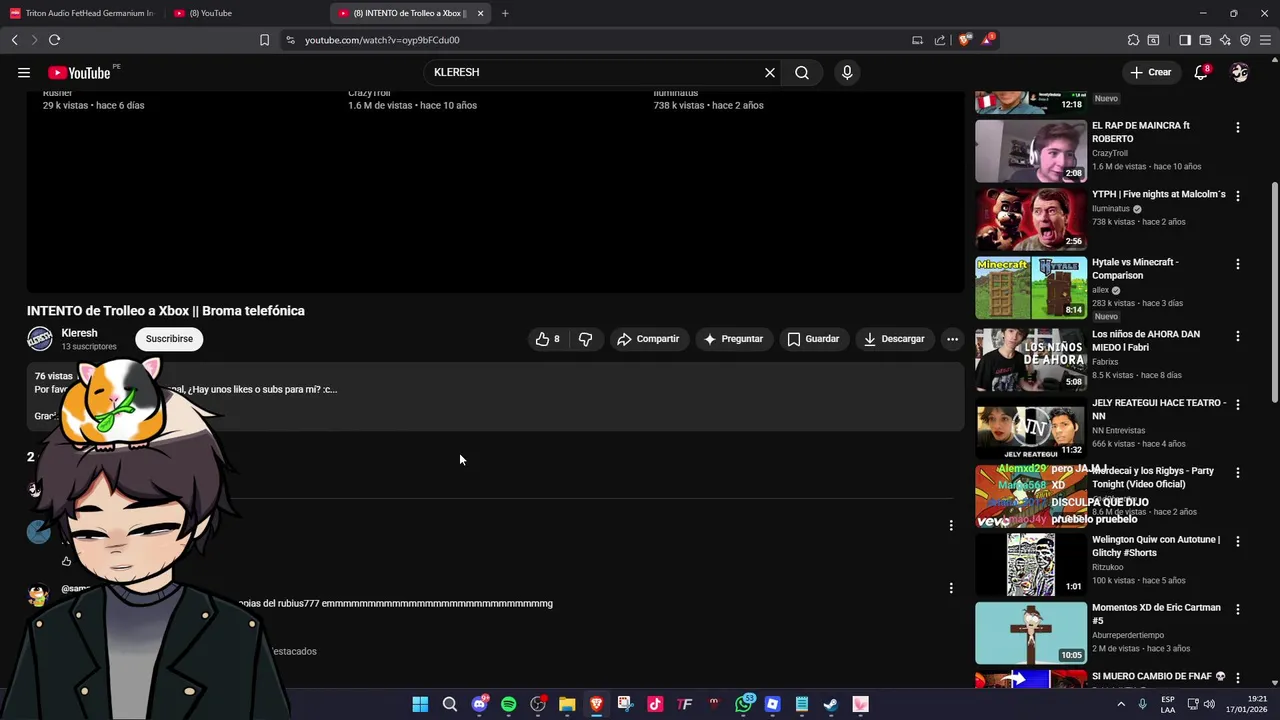
Task: Open volume control in system tray
Action: pos(1211,704)
